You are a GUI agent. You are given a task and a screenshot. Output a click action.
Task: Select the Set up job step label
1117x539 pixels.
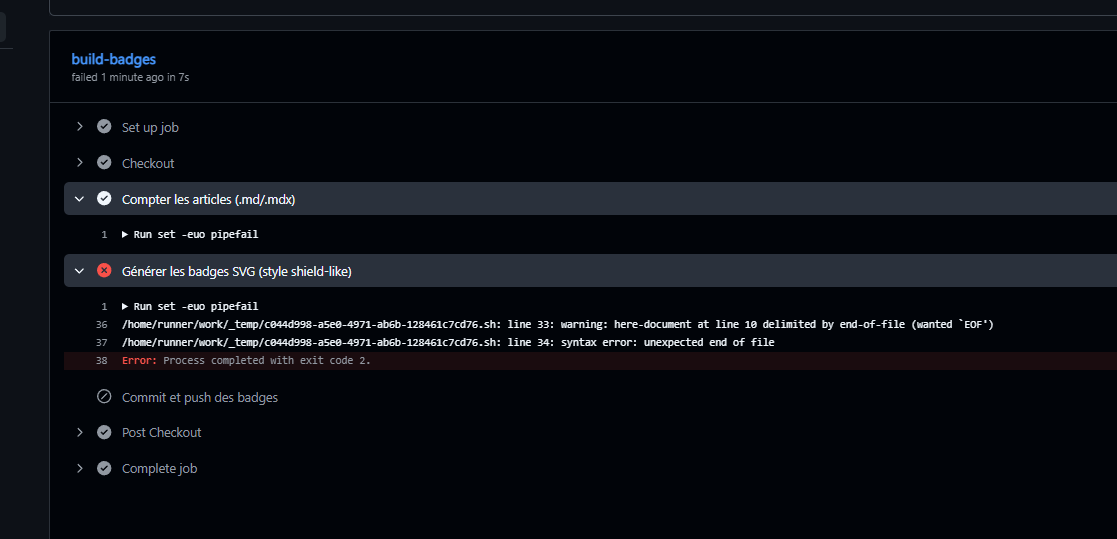(x=150, y=127)
